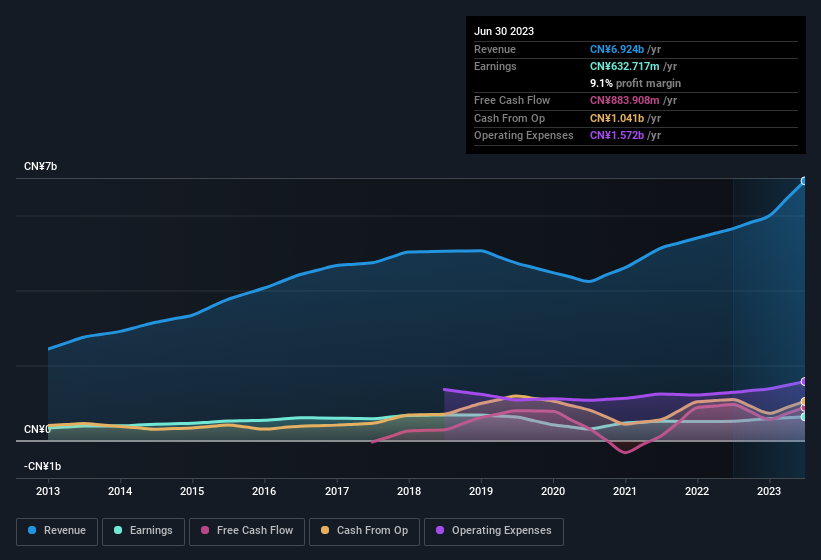The image size is (821, 560).
Task: Click the Revenue line endpoint marker
Action: (804, 181)
